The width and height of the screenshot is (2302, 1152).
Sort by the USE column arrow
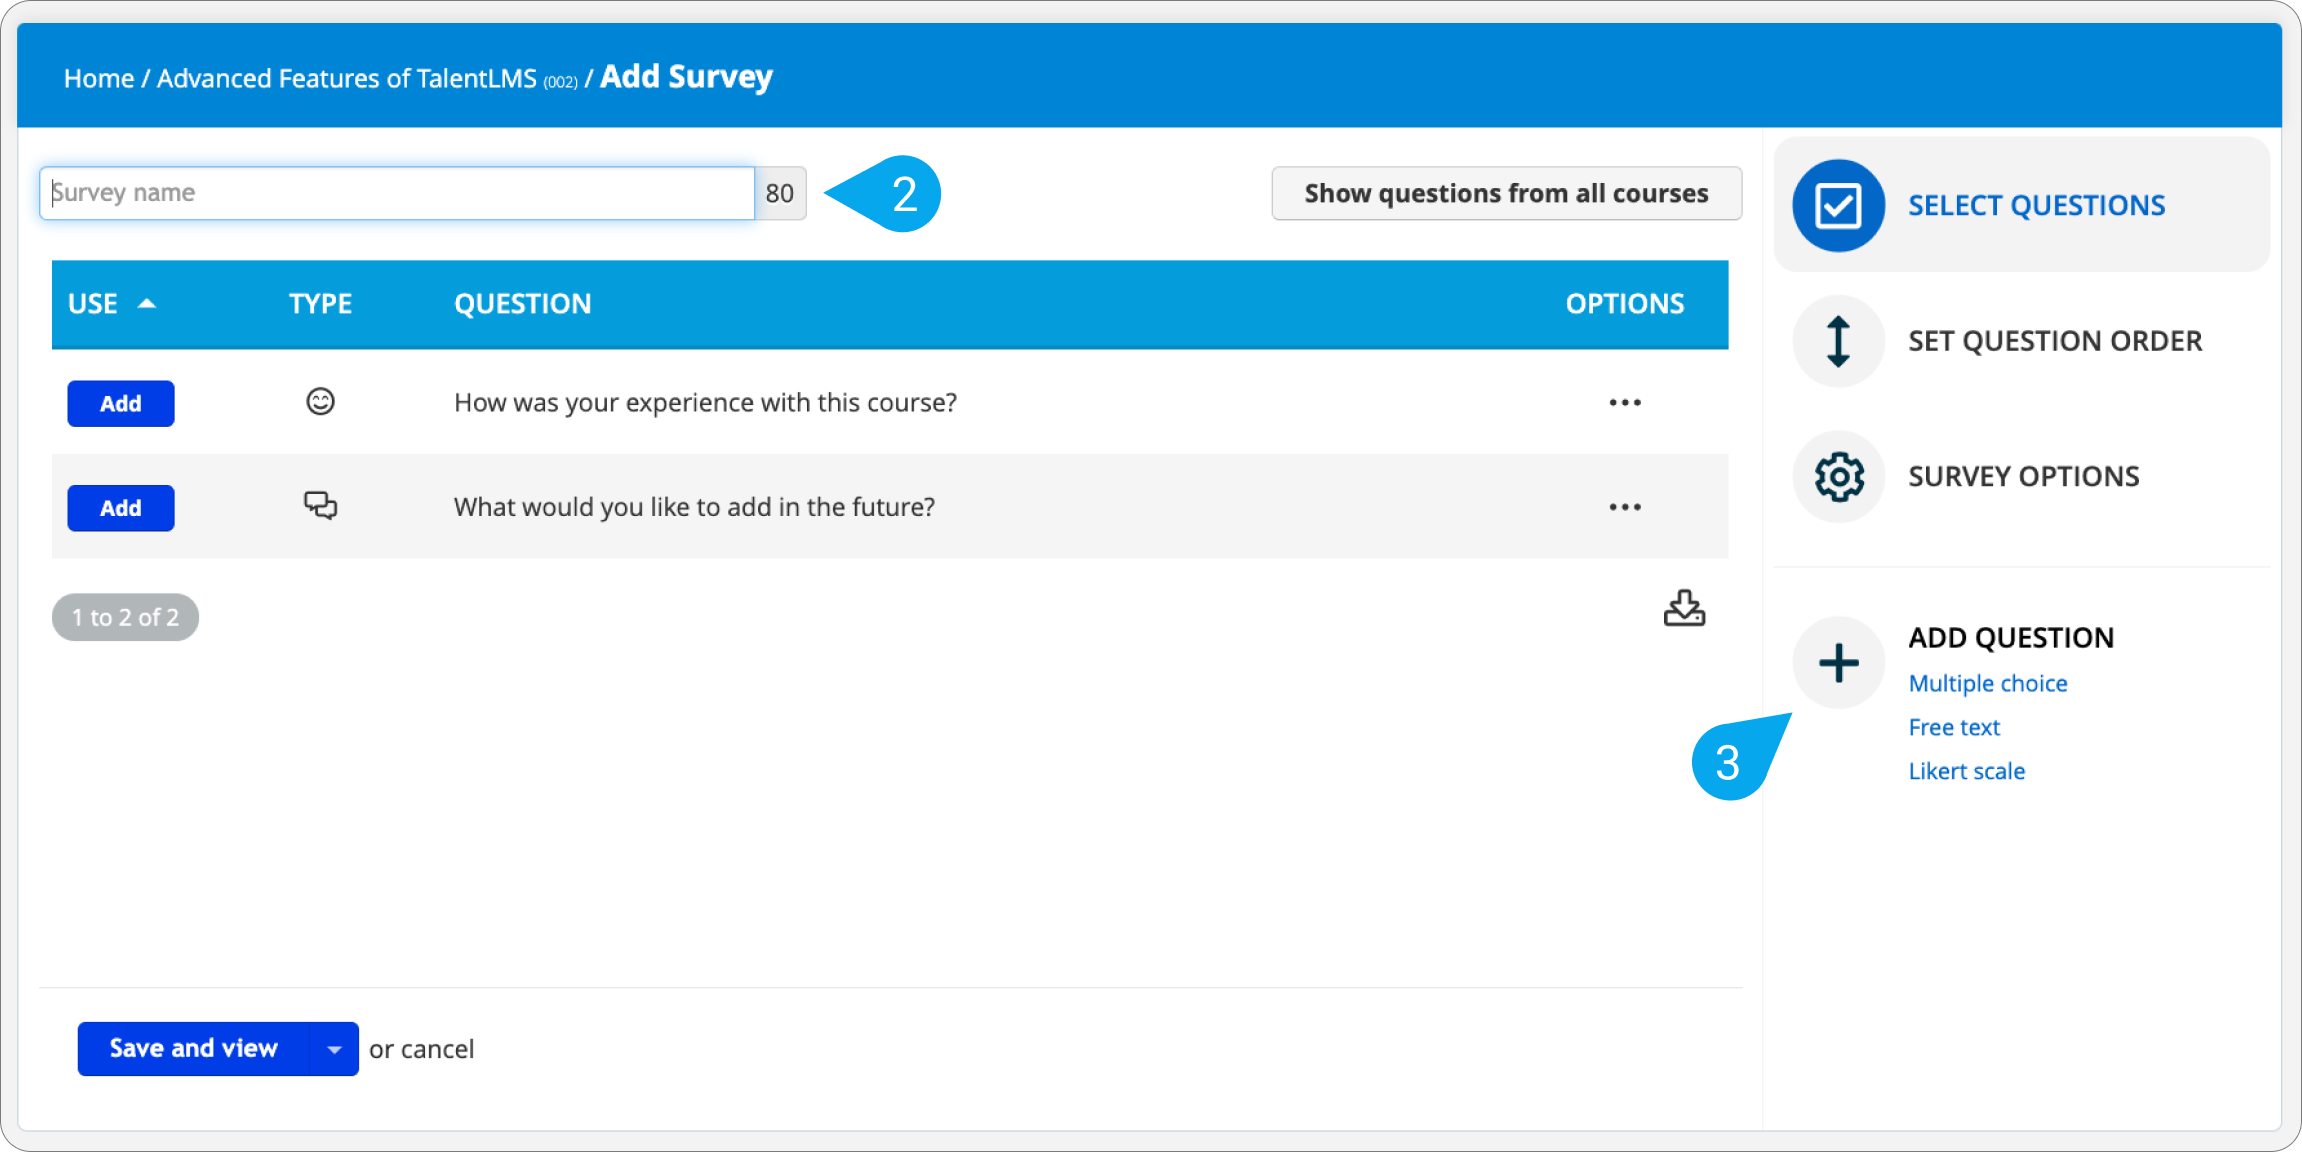tap(146, 304)
